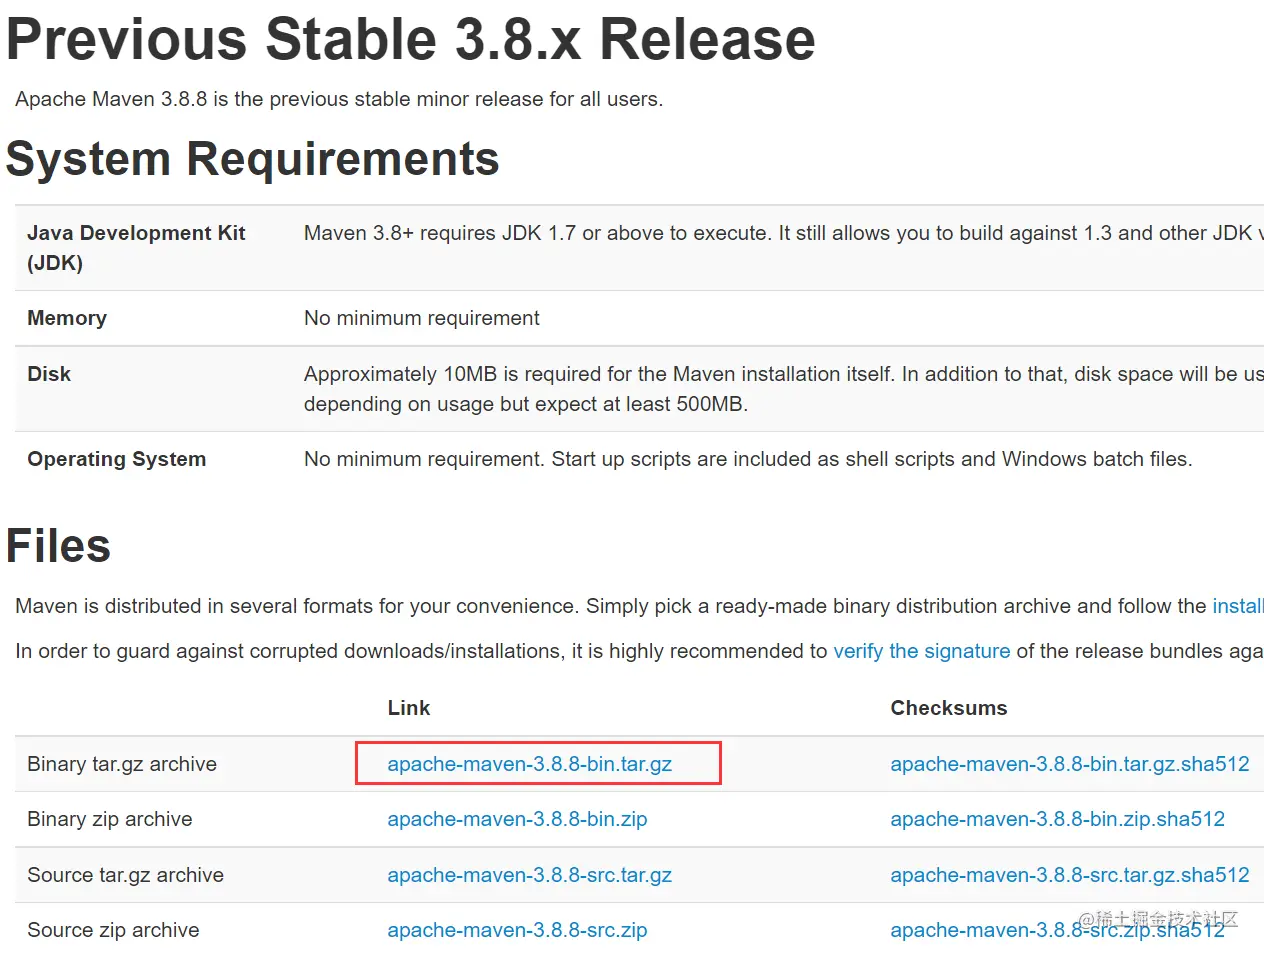Click the apache-maven-3.8.8-src.tar.gz source link

[x=529, y=875]
